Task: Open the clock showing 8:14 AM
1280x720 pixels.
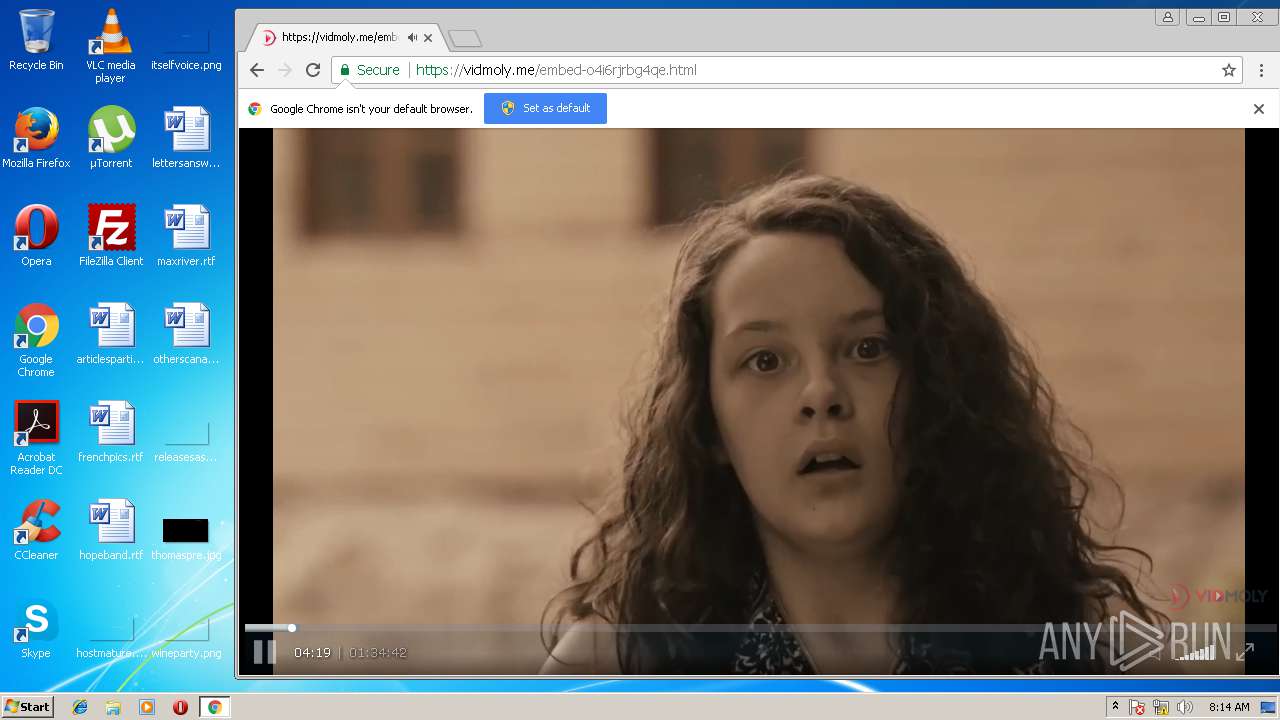Action: coord(1229,707)
